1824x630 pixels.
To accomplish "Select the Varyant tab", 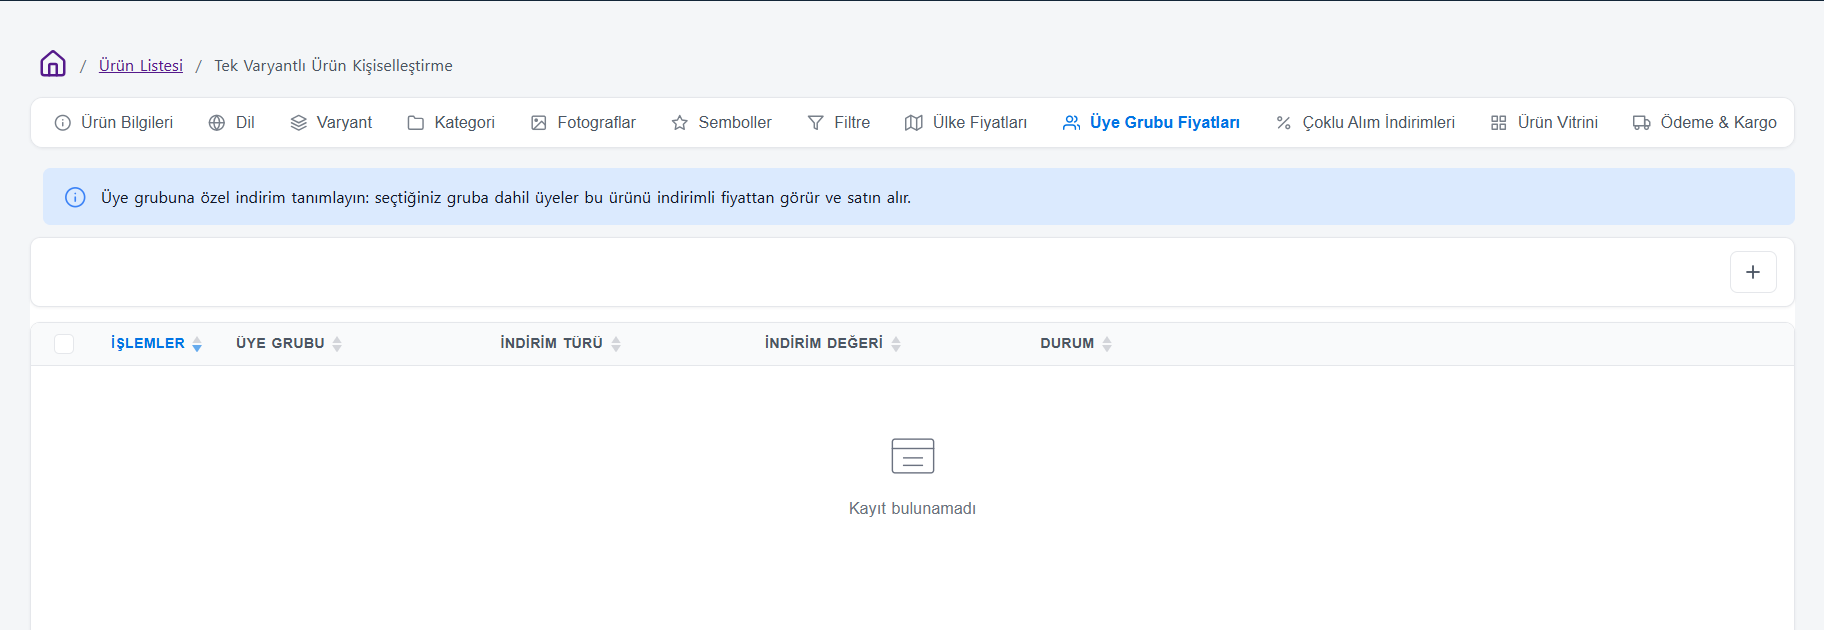I will [331, 122].
